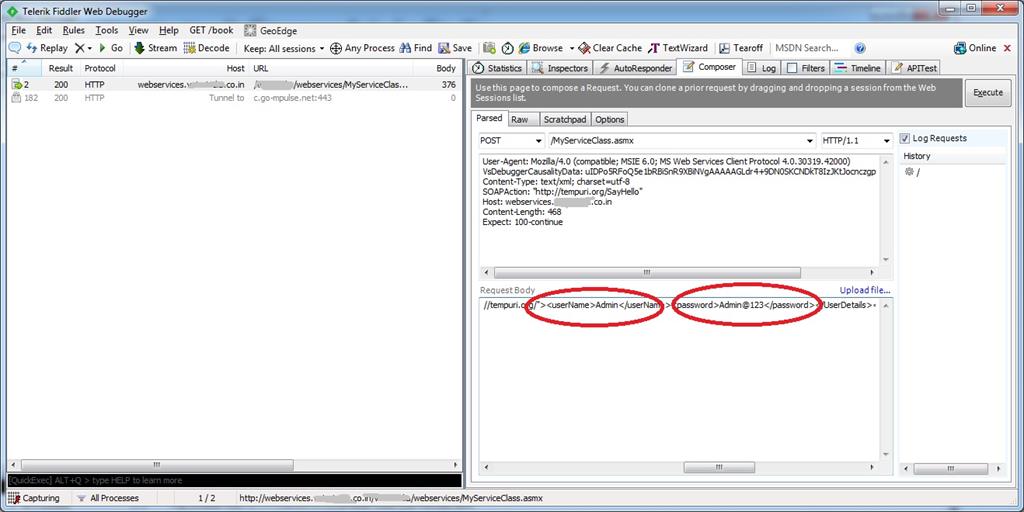Select session 182 Tunnel to row

pyautogui.click(x=234, y=97)
